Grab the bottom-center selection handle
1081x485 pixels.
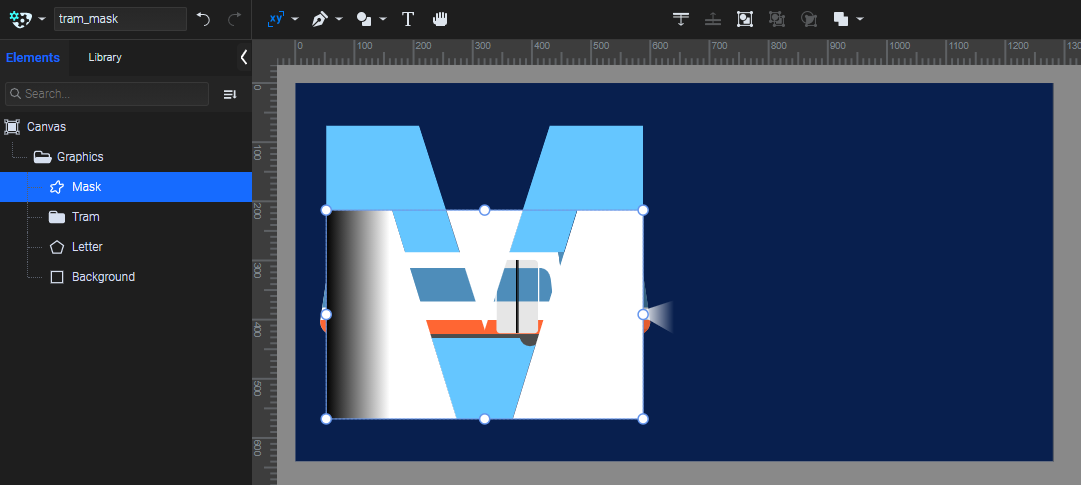point(485,419)
